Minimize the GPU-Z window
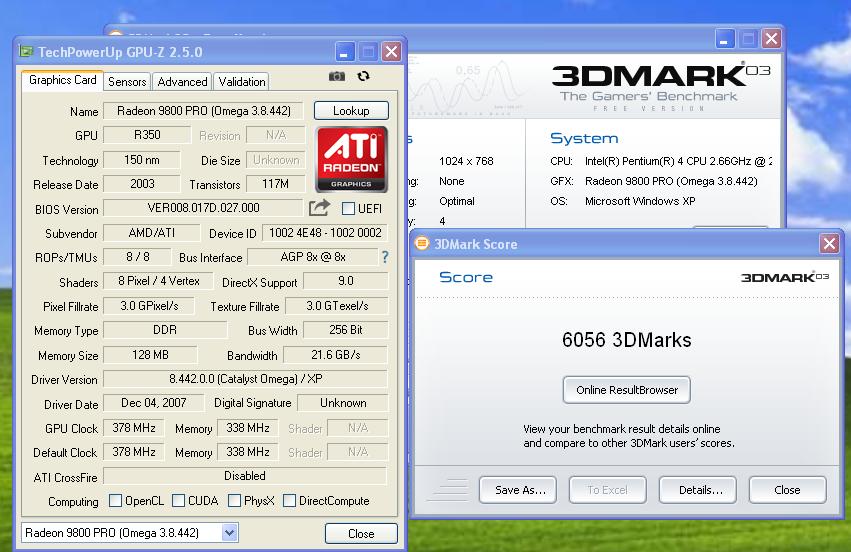Screen dimensions: 851x552 click(x=344, y=52)
